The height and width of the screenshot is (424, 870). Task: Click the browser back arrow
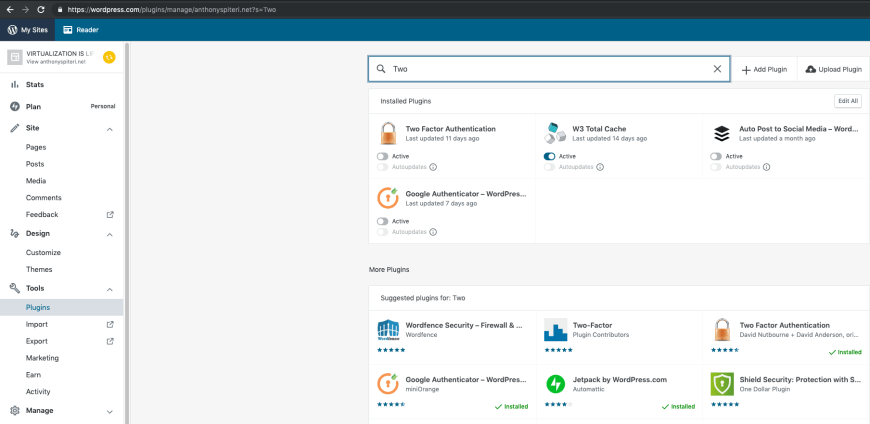9,9
